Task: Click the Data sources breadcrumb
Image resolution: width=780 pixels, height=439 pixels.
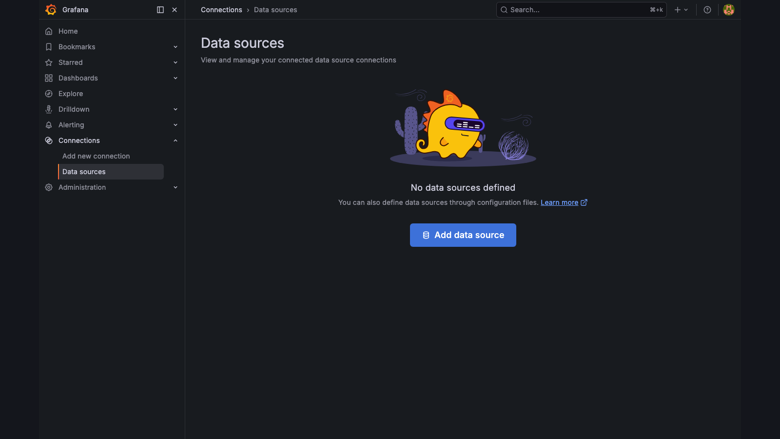Action: [275, 9]
